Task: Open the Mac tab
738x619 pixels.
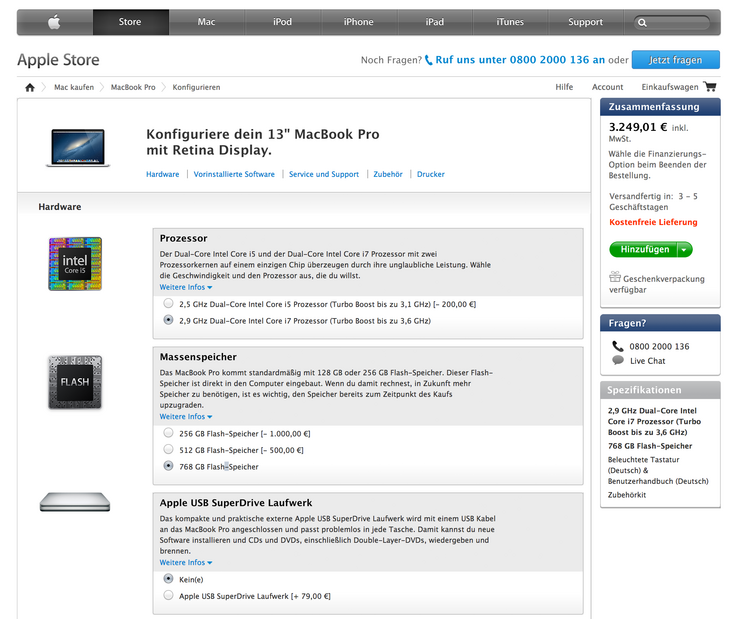Action: (x=207, y=22)
